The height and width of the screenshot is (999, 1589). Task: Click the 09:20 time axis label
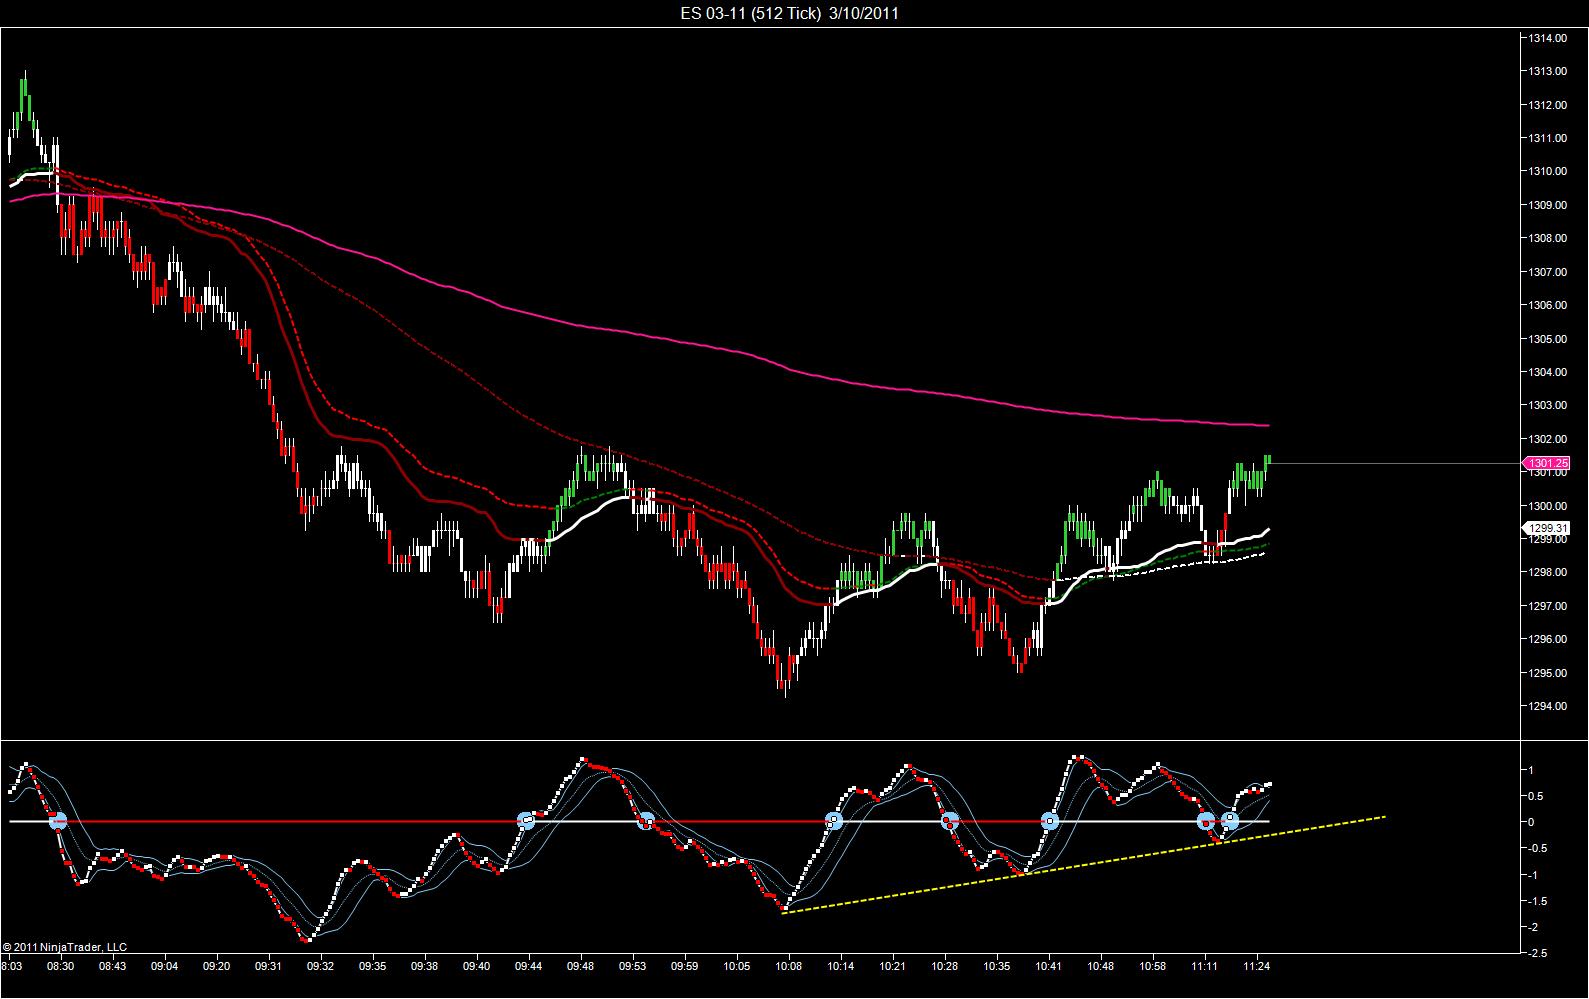(216, 967)
